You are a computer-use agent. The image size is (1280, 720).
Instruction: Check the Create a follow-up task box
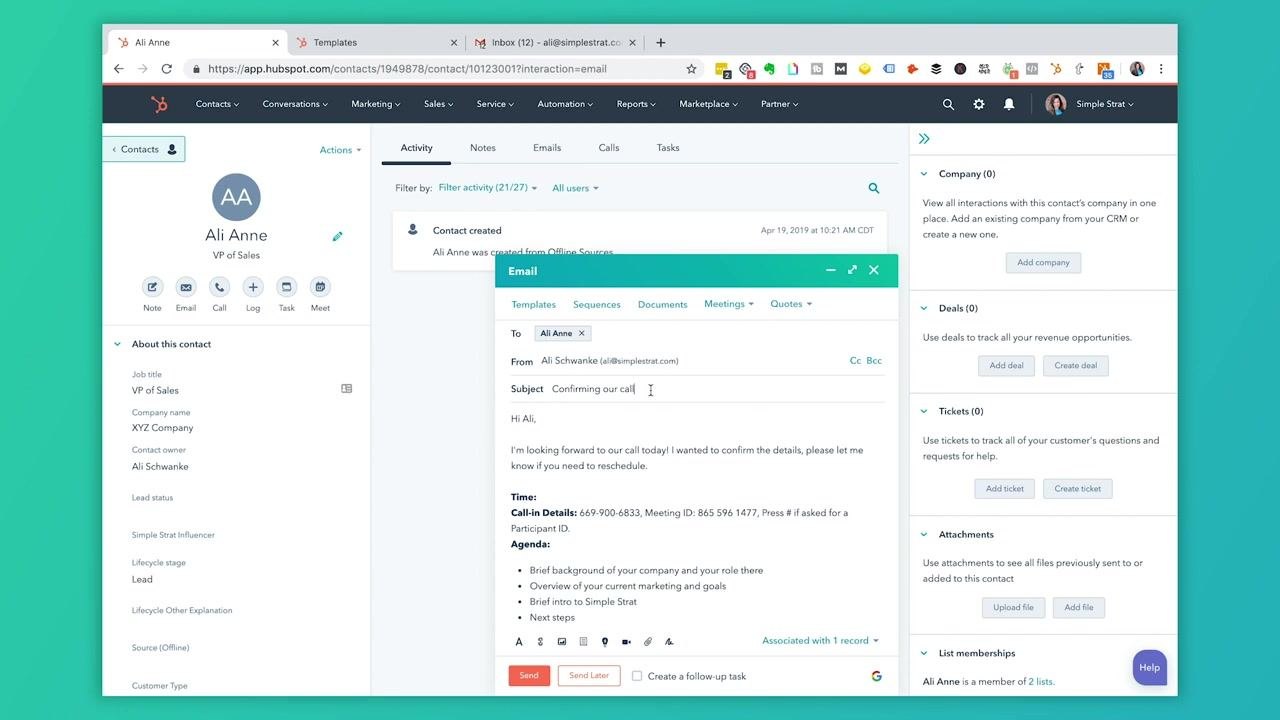[x=637, y=676]
